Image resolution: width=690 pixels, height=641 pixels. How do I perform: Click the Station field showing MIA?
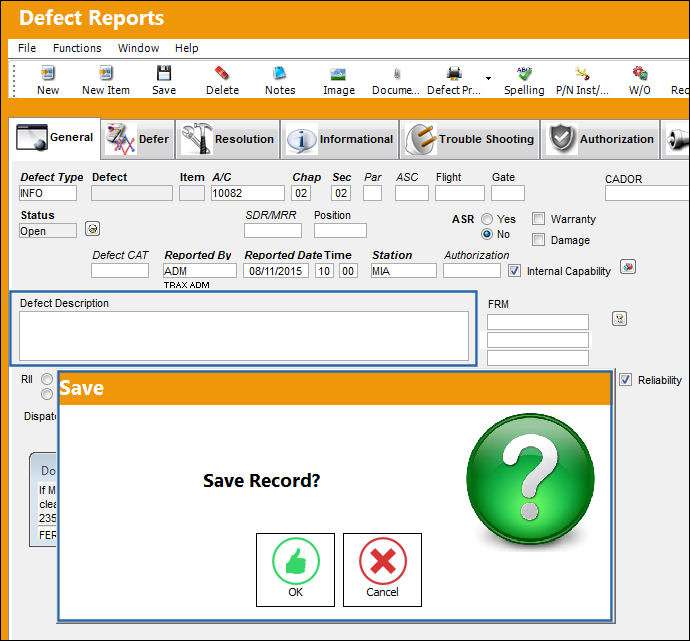coord(404,271)
